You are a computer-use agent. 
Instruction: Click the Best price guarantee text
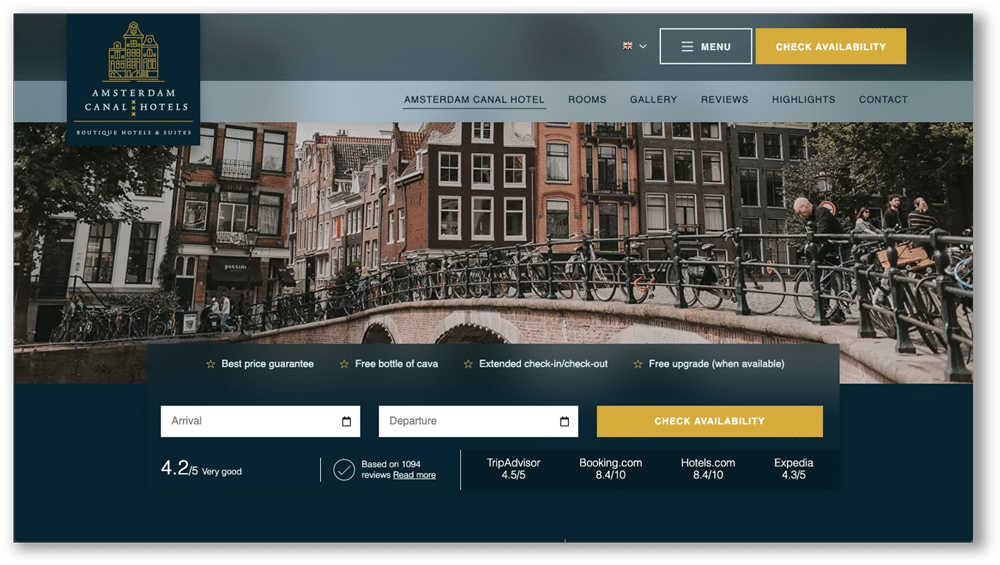[x=267, y=363]
